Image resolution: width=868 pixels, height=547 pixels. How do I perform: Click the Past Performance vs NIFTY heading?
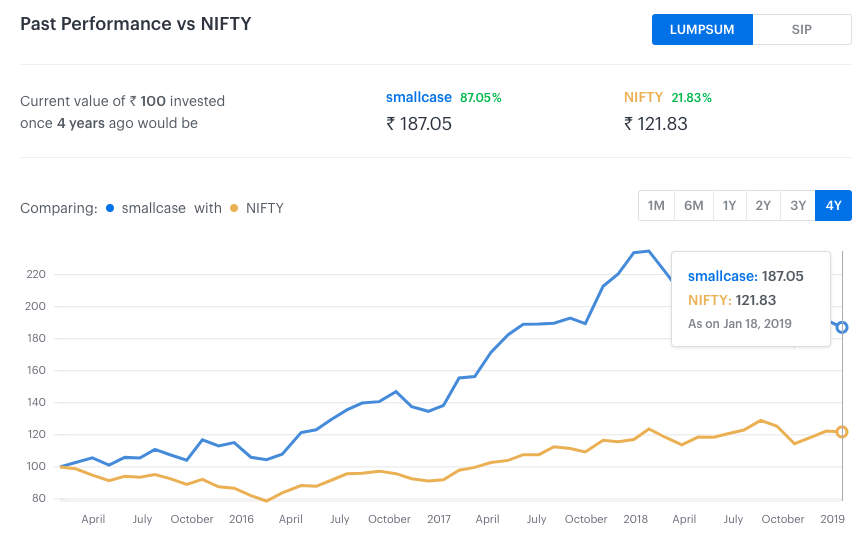click(136, 24)
